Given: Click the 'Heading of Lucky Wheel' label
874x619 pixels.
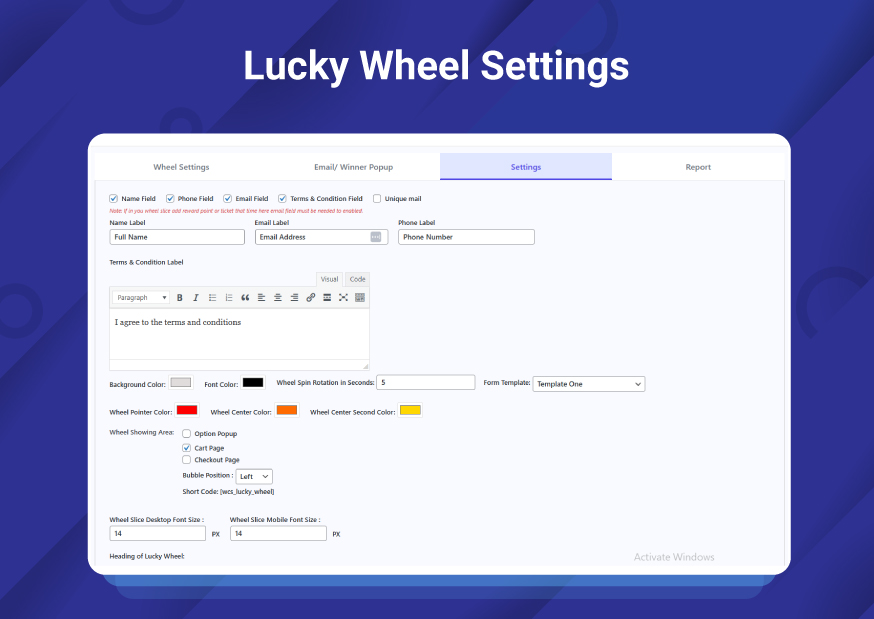Looking at the screenshot, I should (x=147, y=556).
